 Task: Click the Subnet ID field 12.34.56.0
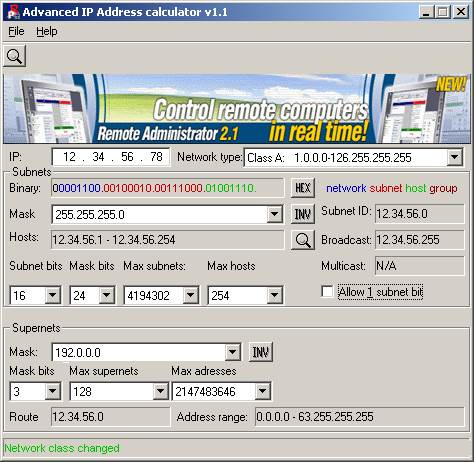419,214
